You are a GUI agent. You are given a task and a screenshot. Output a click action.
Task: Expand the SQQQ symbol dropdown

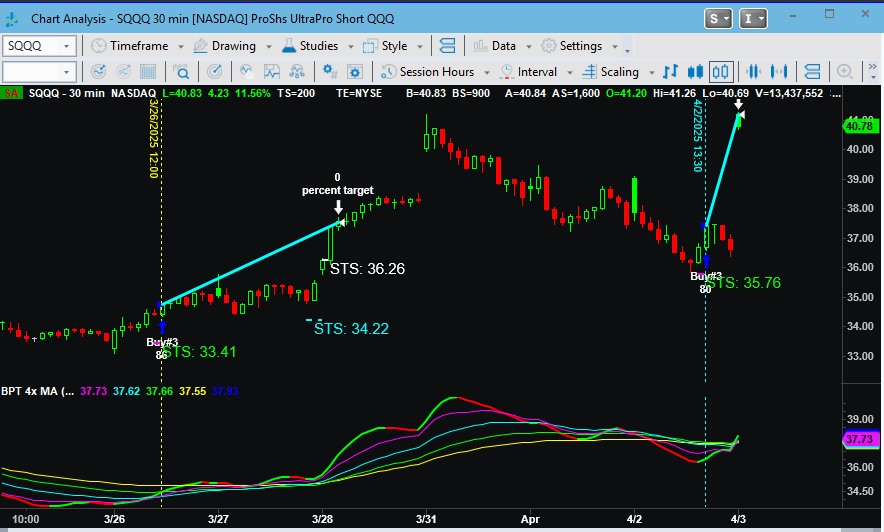click(67, 46)
